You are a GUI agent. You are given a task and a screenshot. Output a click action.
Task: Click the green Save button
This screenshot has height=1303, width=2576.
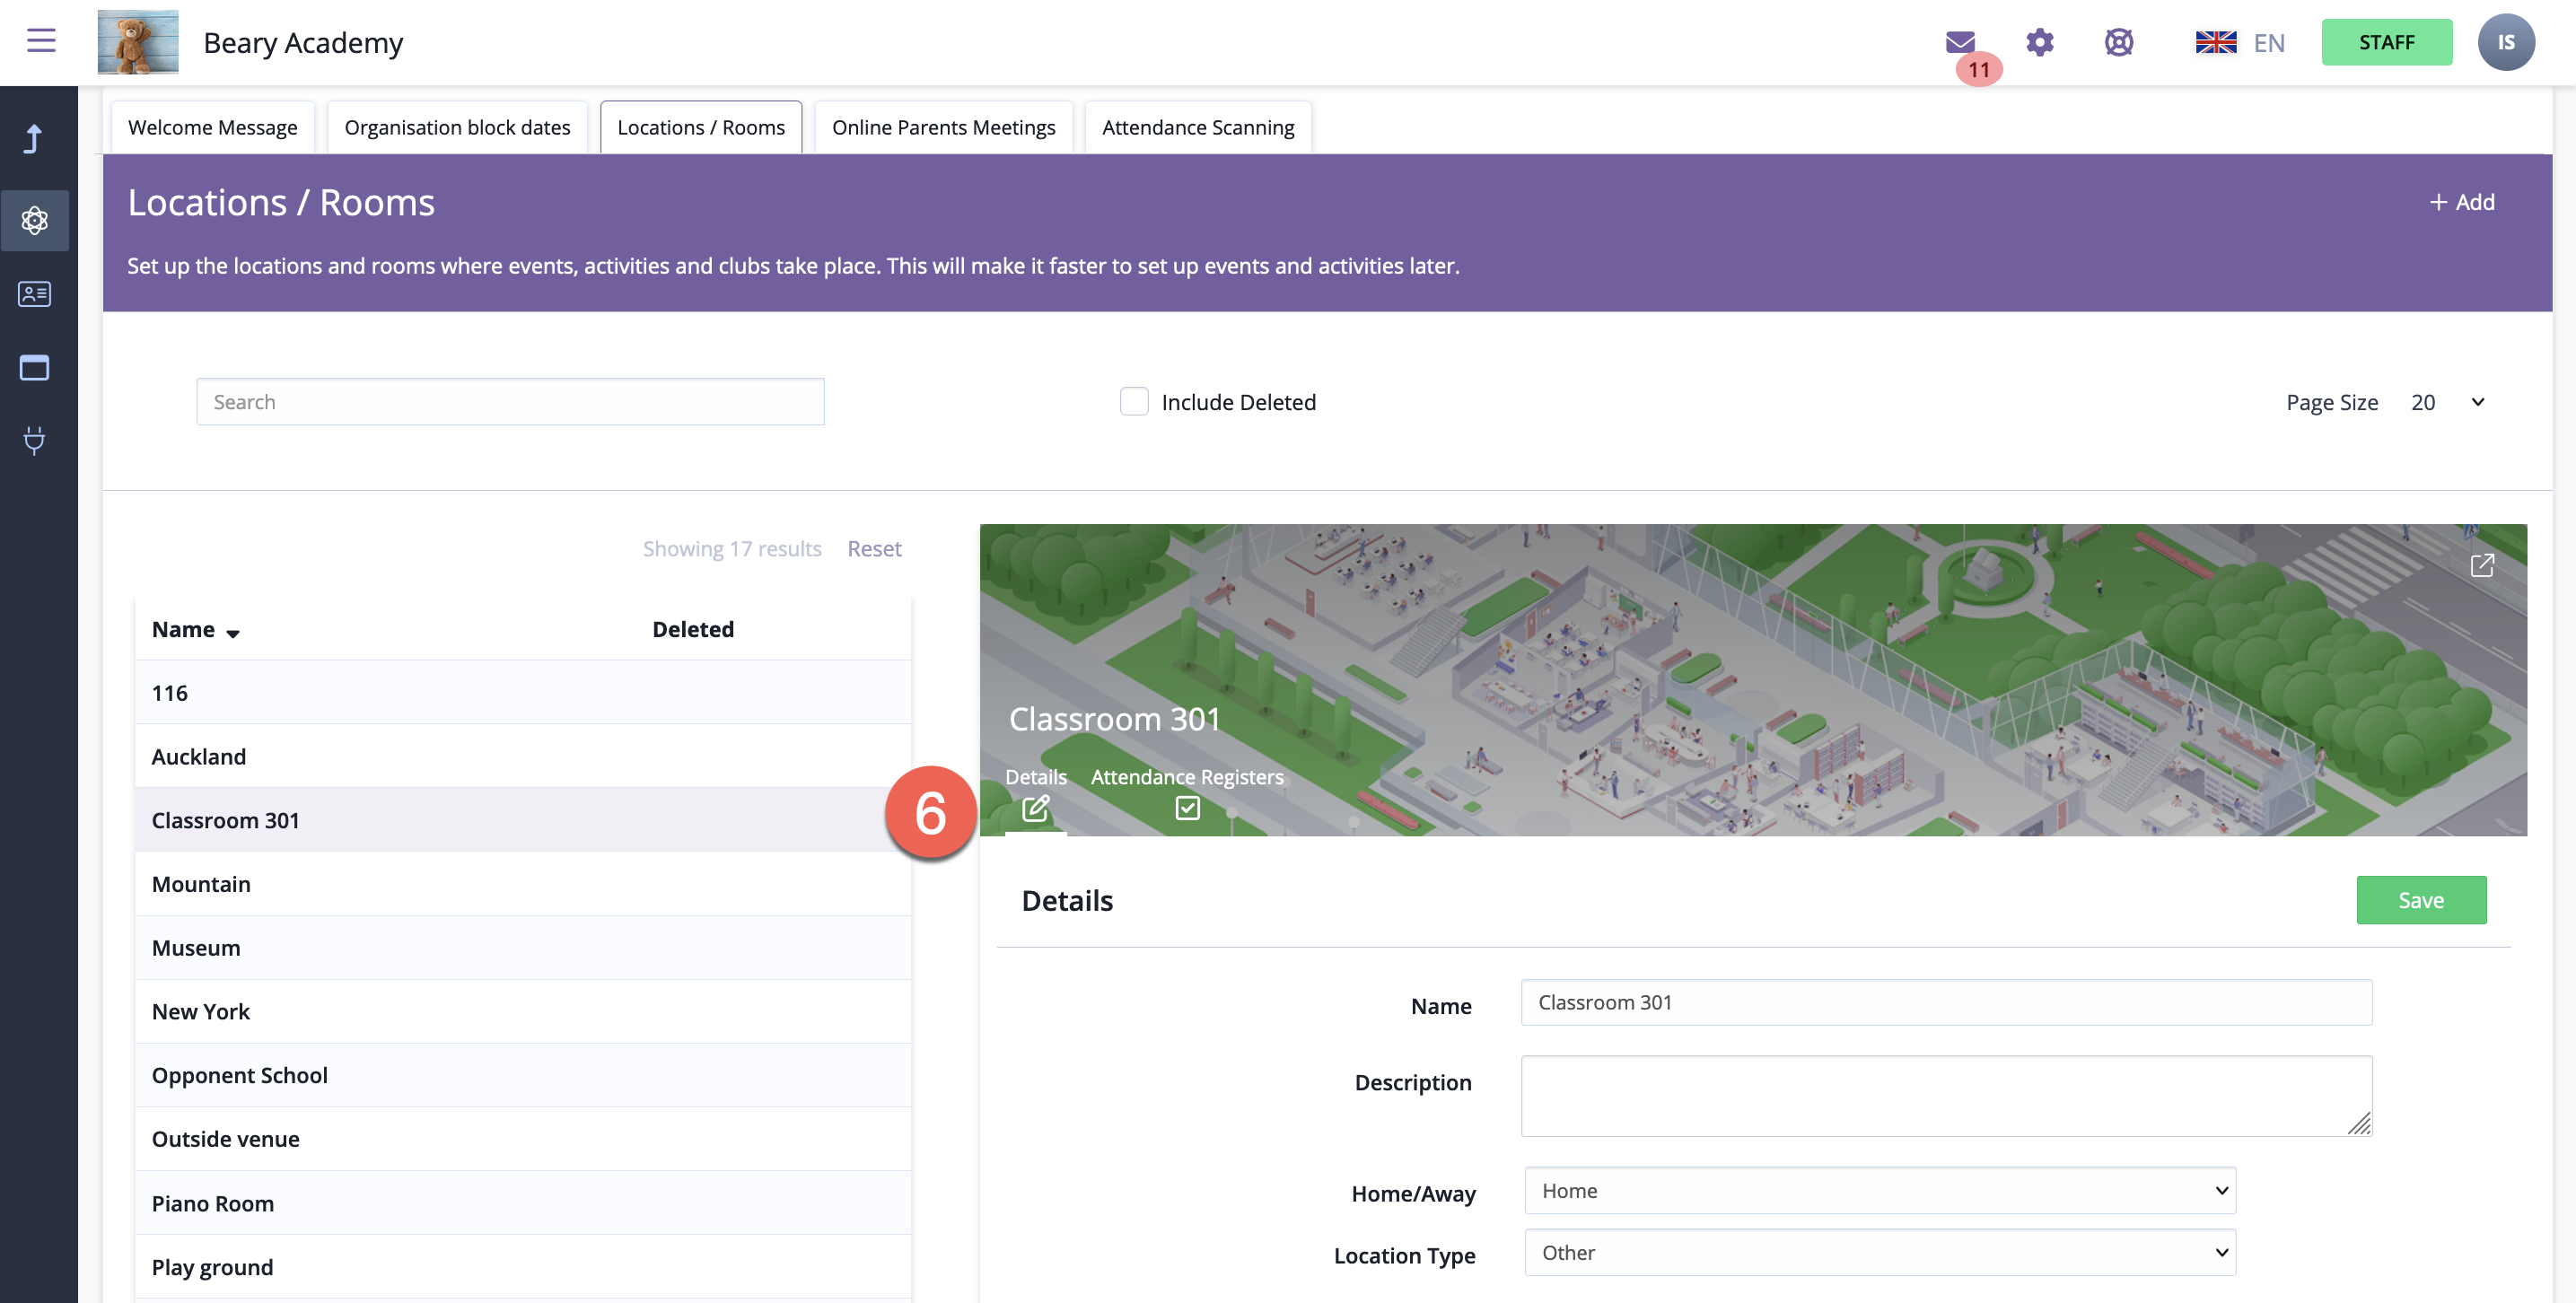2420,900
